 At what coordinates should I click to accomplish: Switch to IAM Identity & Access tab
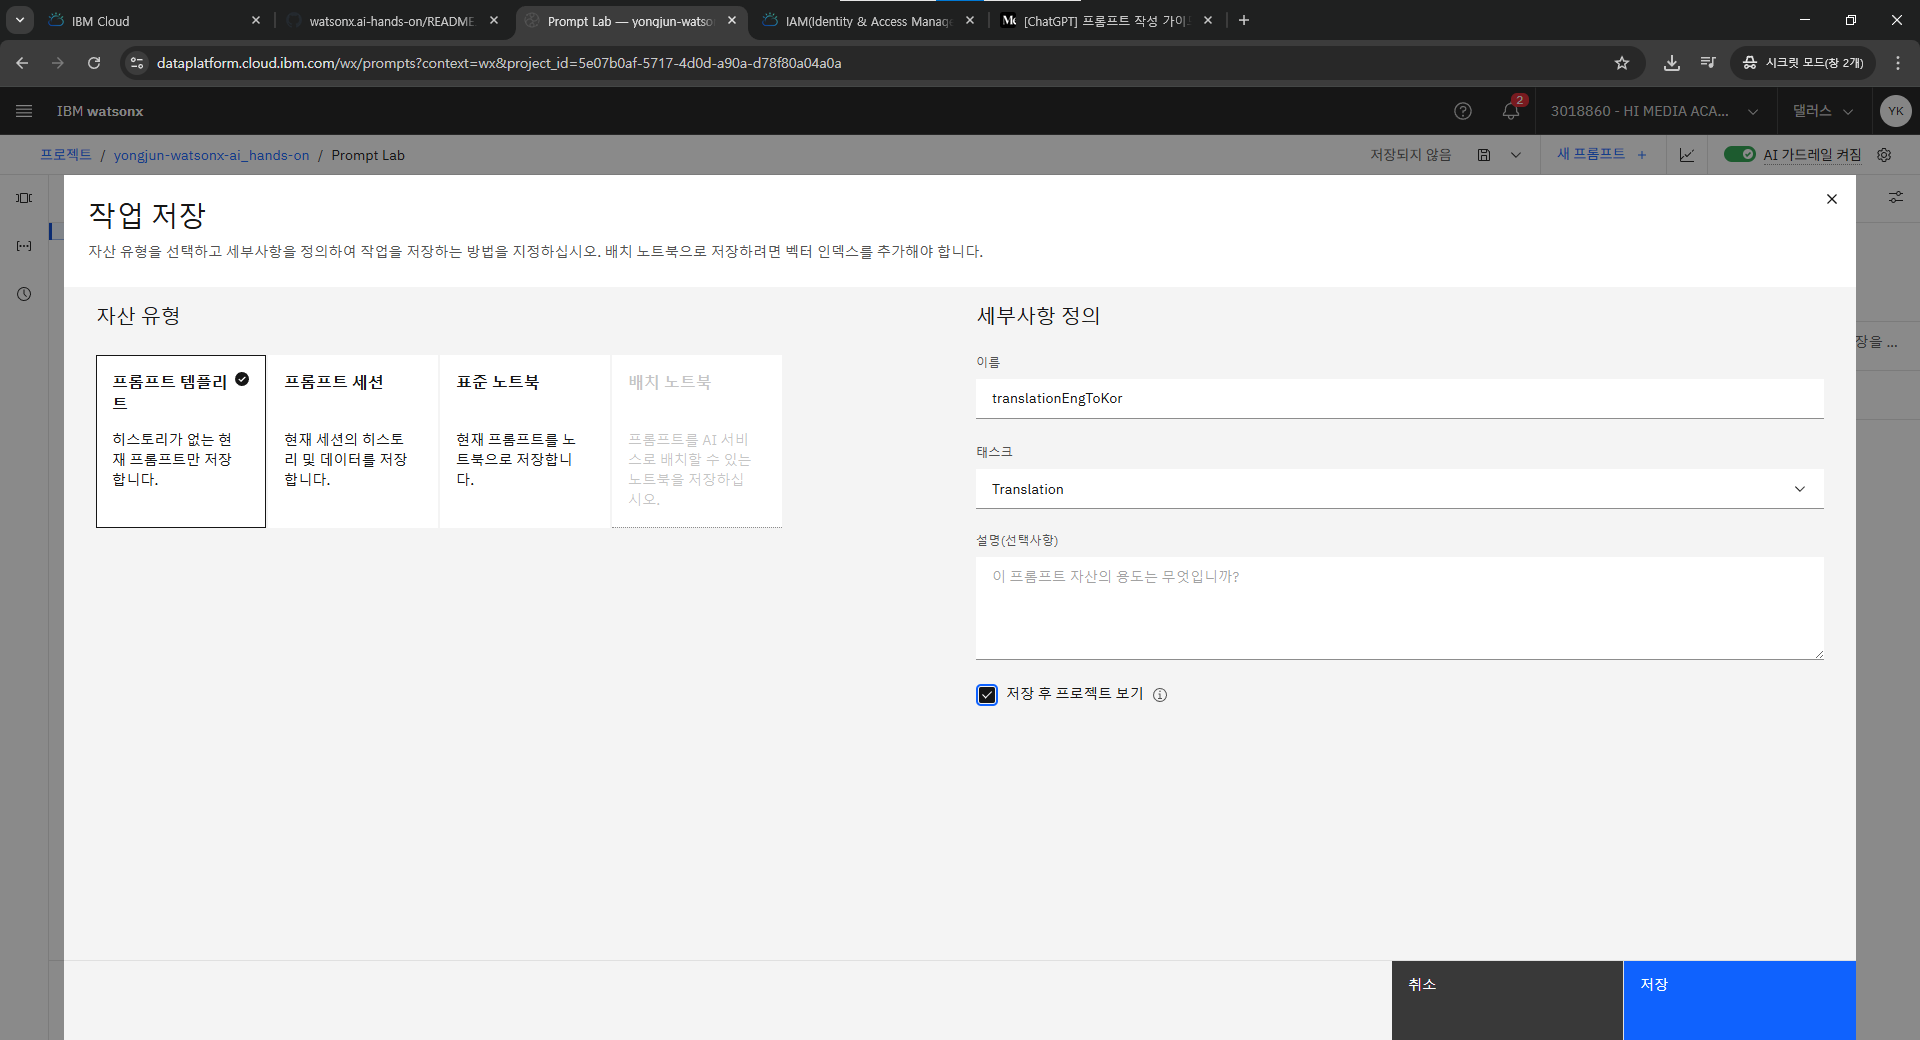tap(868, 20)
